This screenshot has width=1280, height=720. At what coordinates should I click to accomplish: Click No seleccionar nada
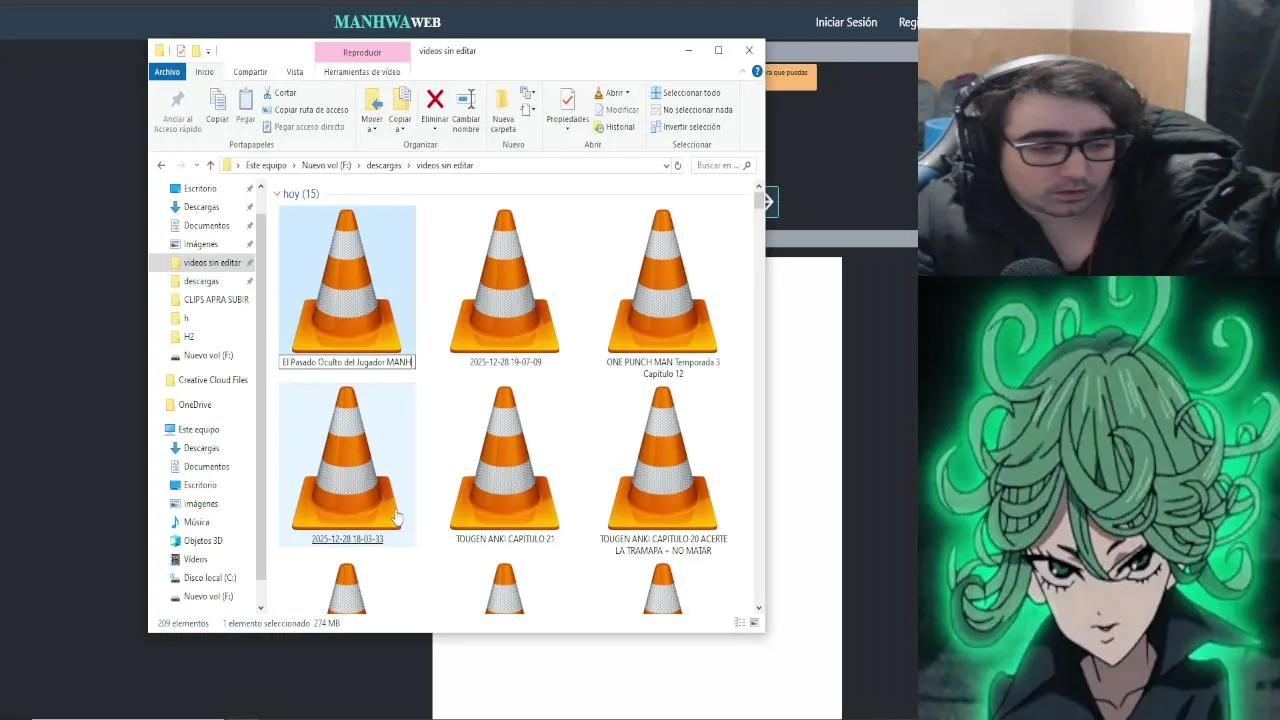tap(691, 110)
